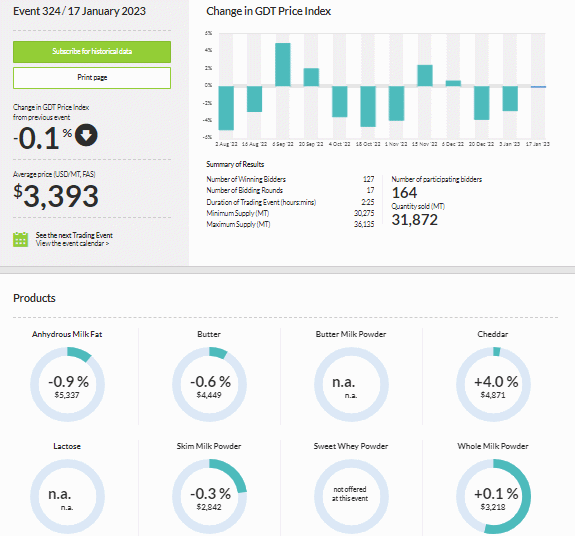Click the Butter price $4,449
Viewport: 575px width, 536px height.
click(x=209, y=395)
